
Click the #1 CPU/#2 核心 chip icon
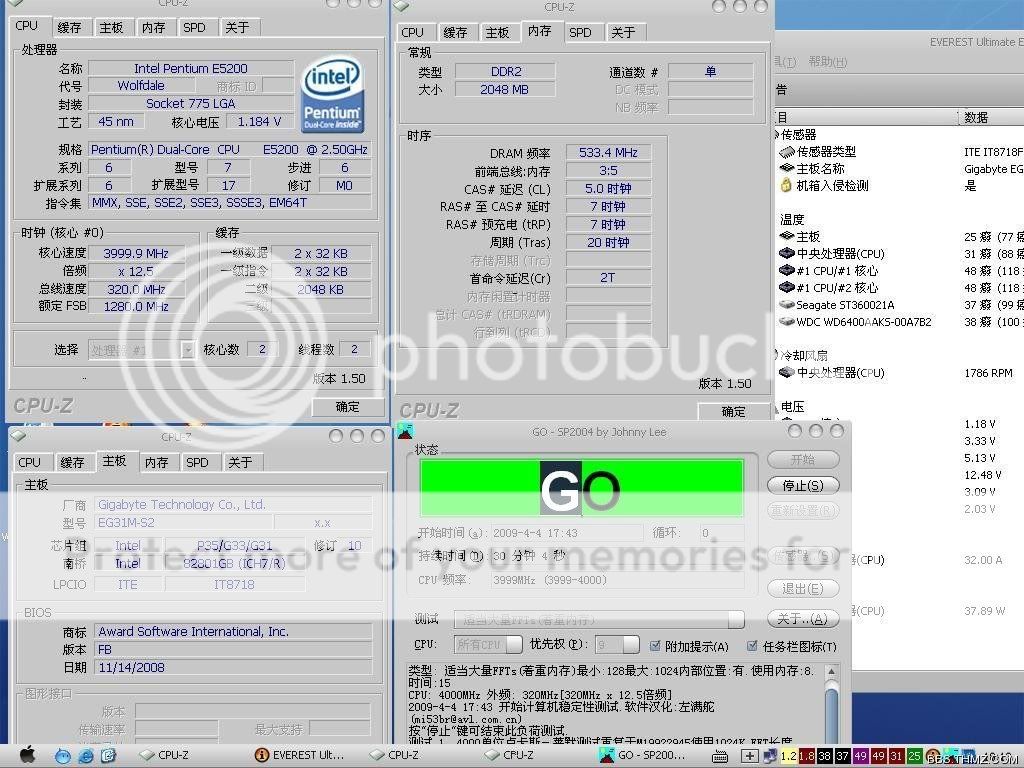[786, 287]
